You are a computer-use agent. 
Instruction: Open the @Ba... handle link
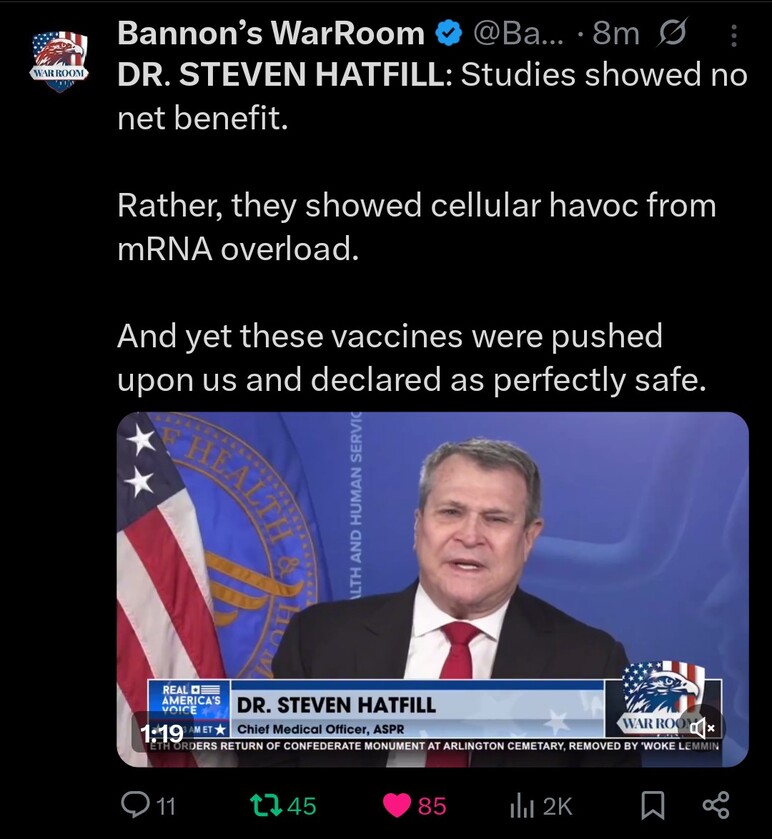518,34
